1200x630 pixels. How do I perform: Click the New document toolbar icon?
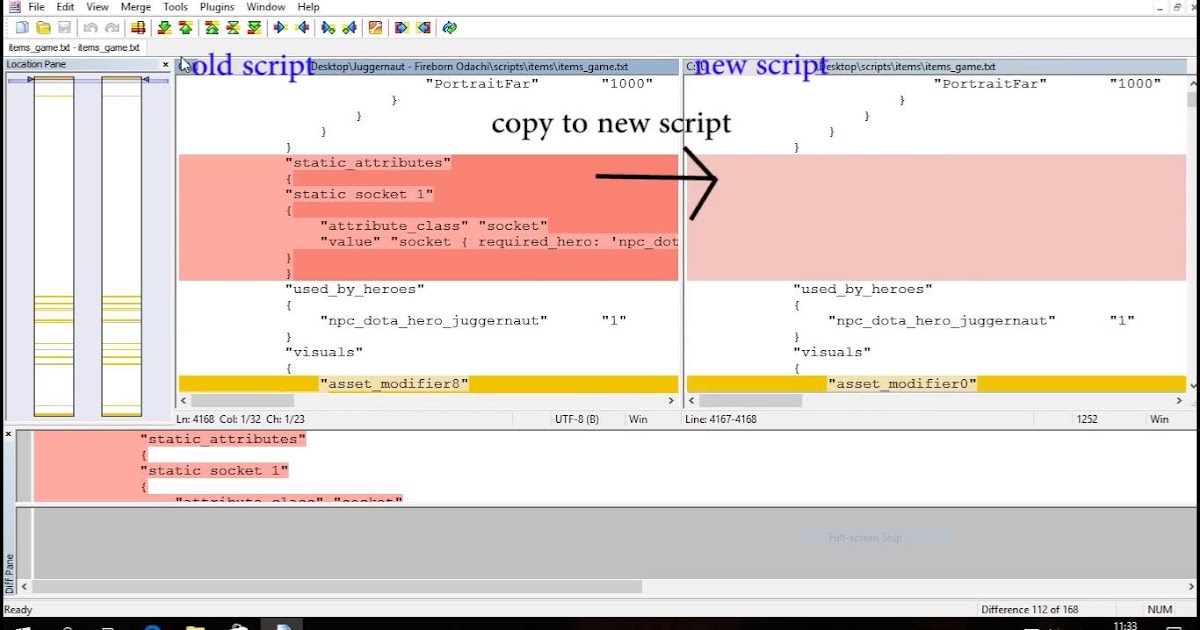click(x=22, y=28)
